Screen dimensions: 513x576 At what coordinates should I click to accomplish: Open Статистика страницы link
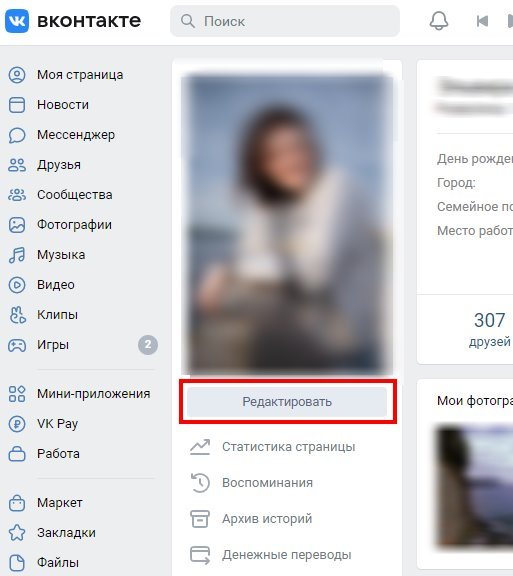288,447
